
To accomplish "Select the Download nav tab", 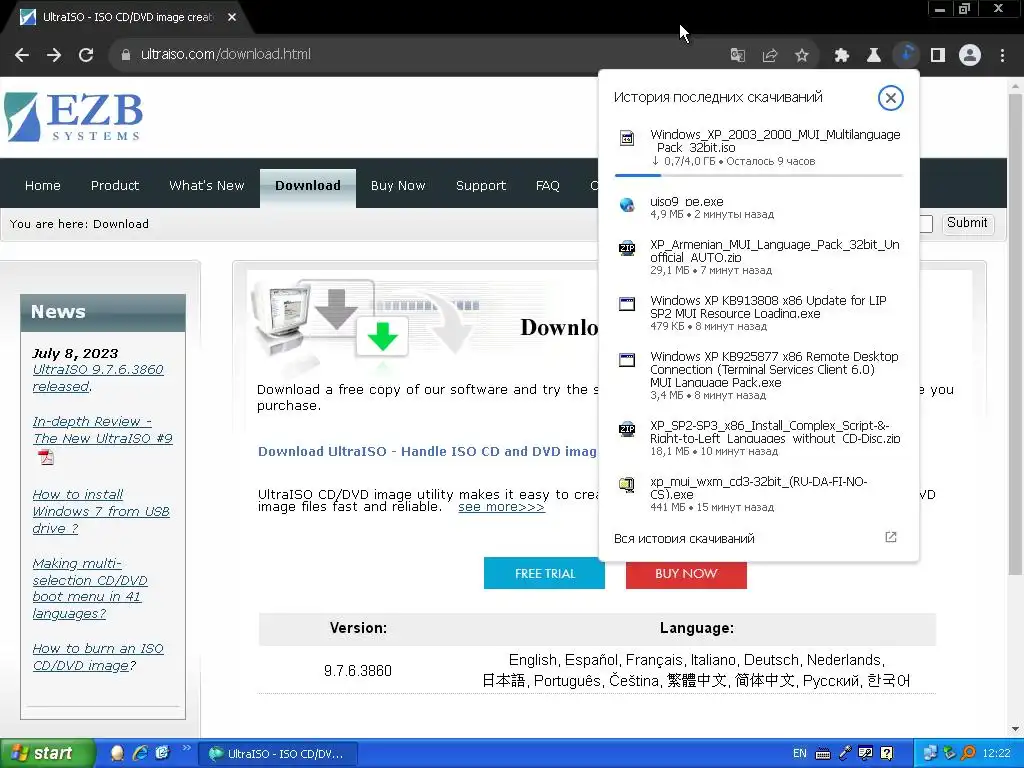I will coord(308,188).
